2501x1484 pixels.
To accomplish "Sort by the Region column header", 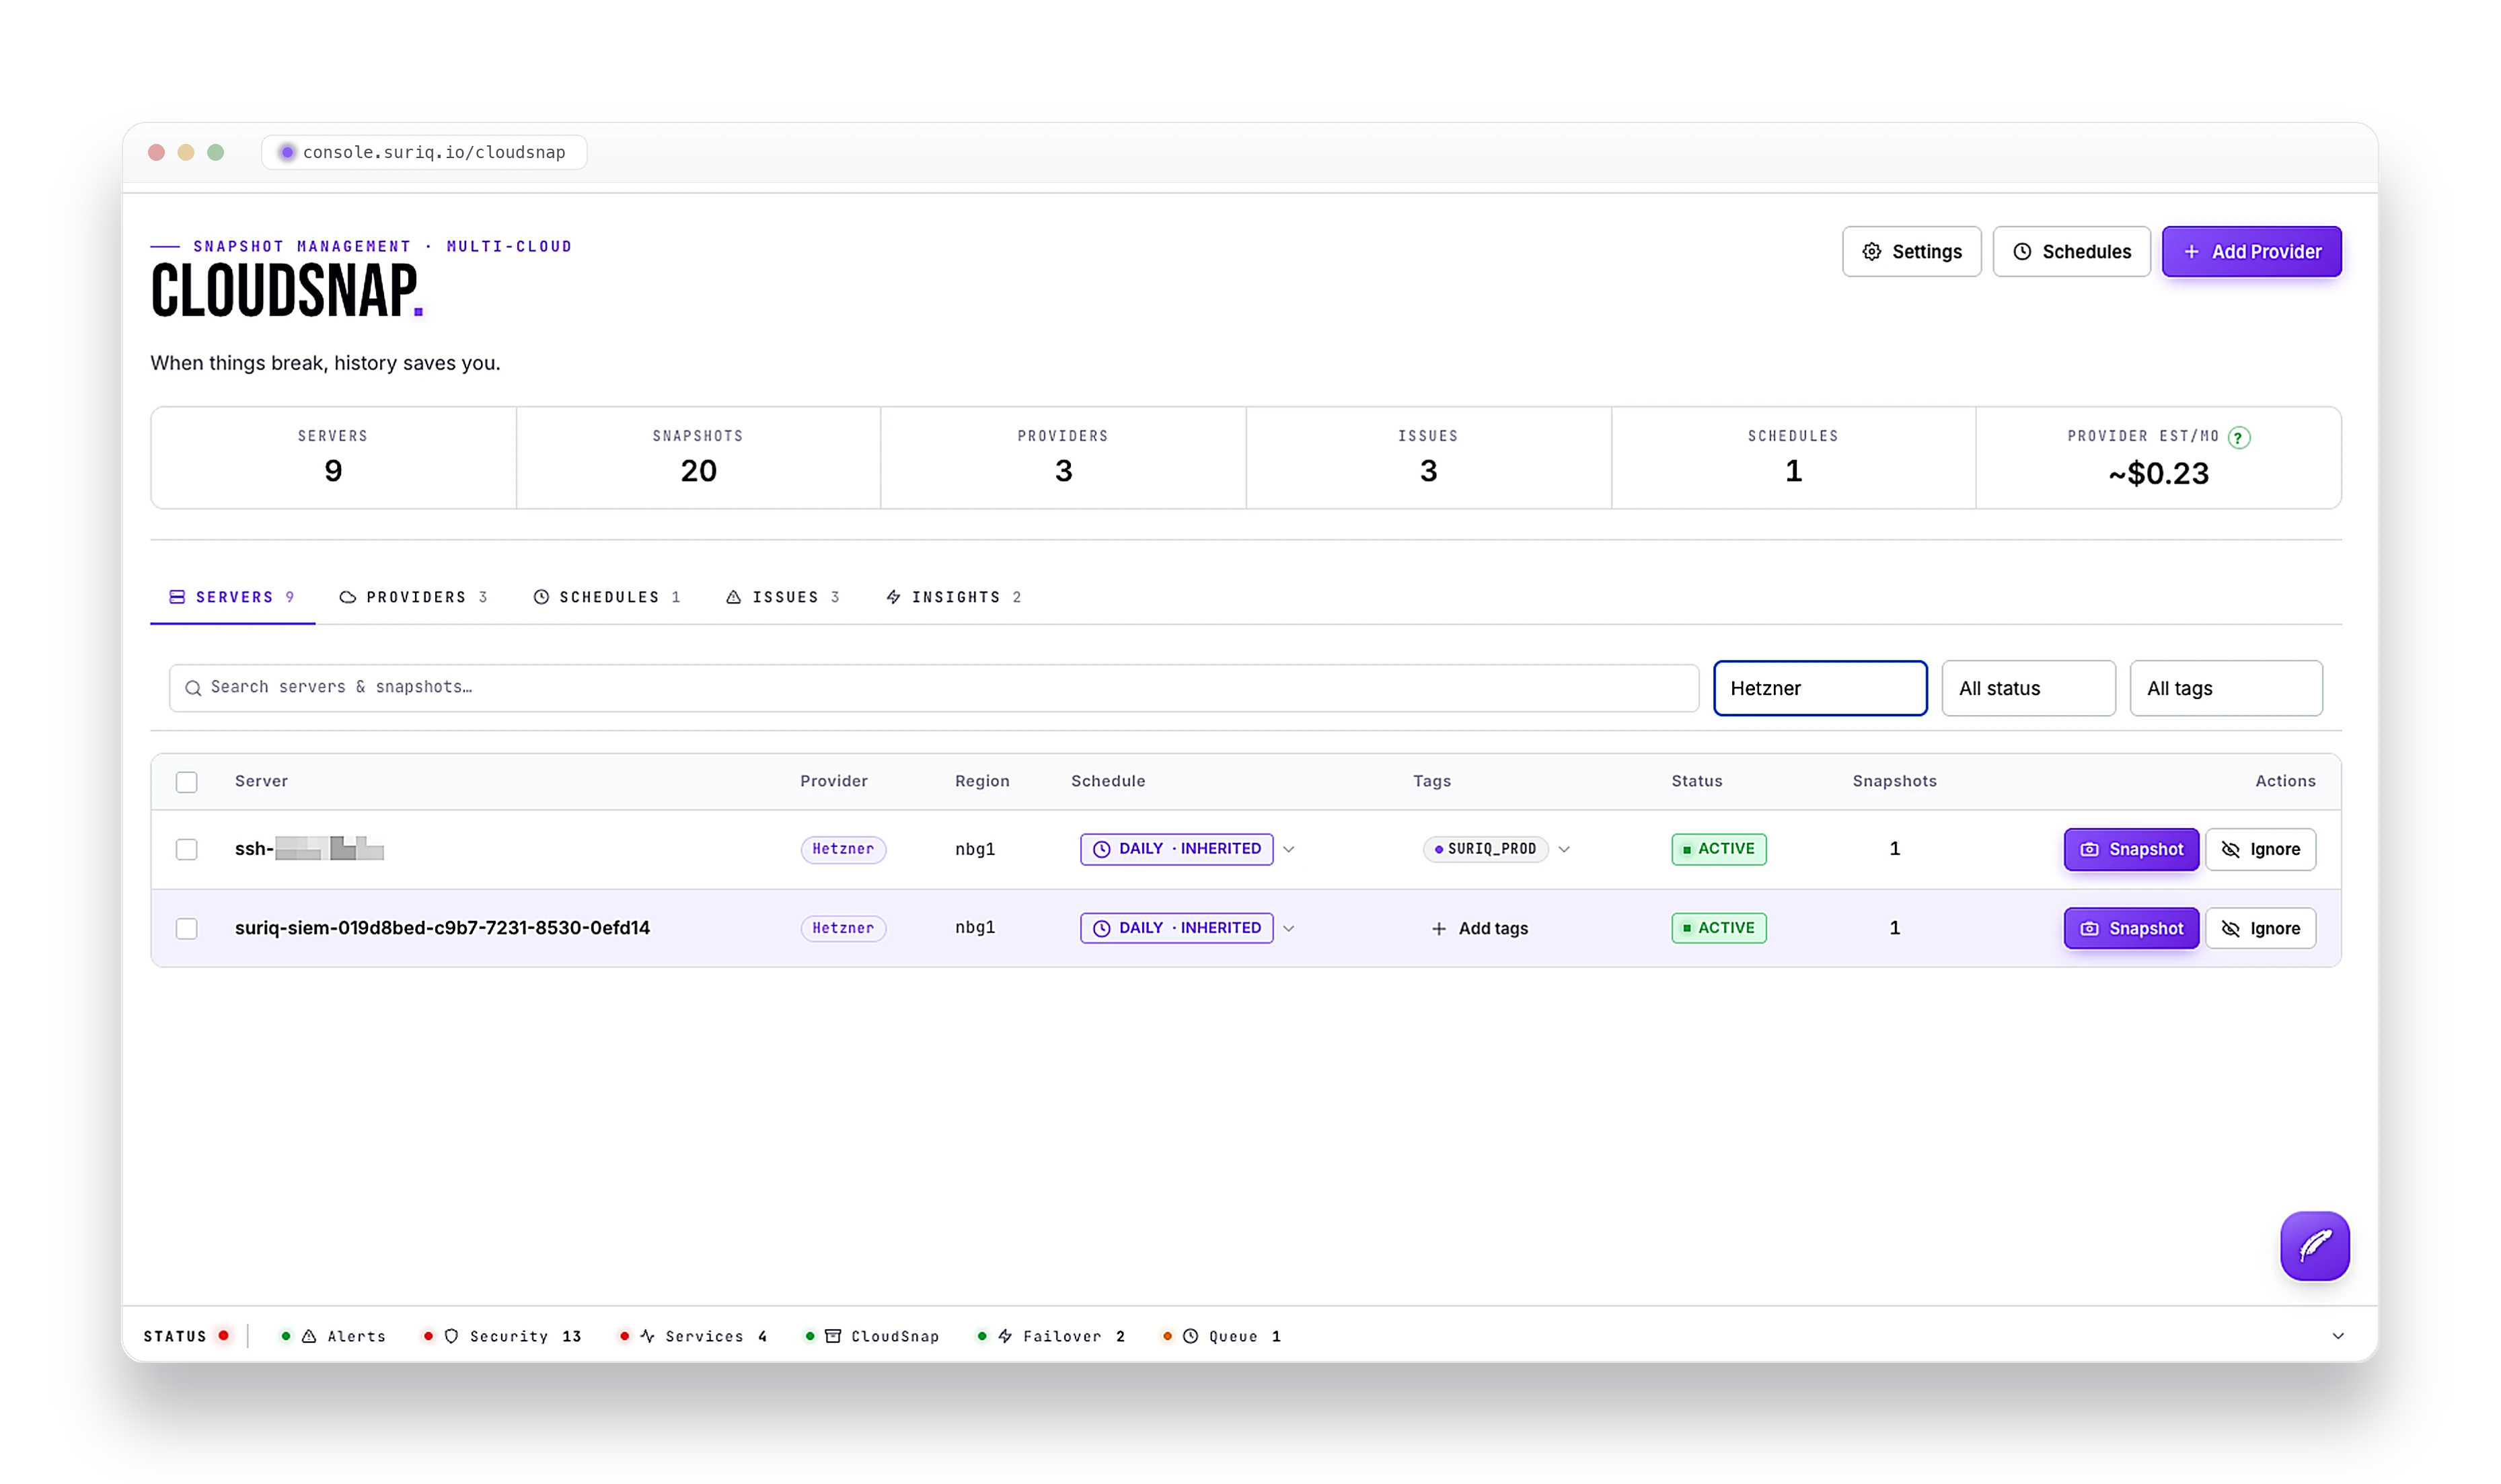I will 982,781.
